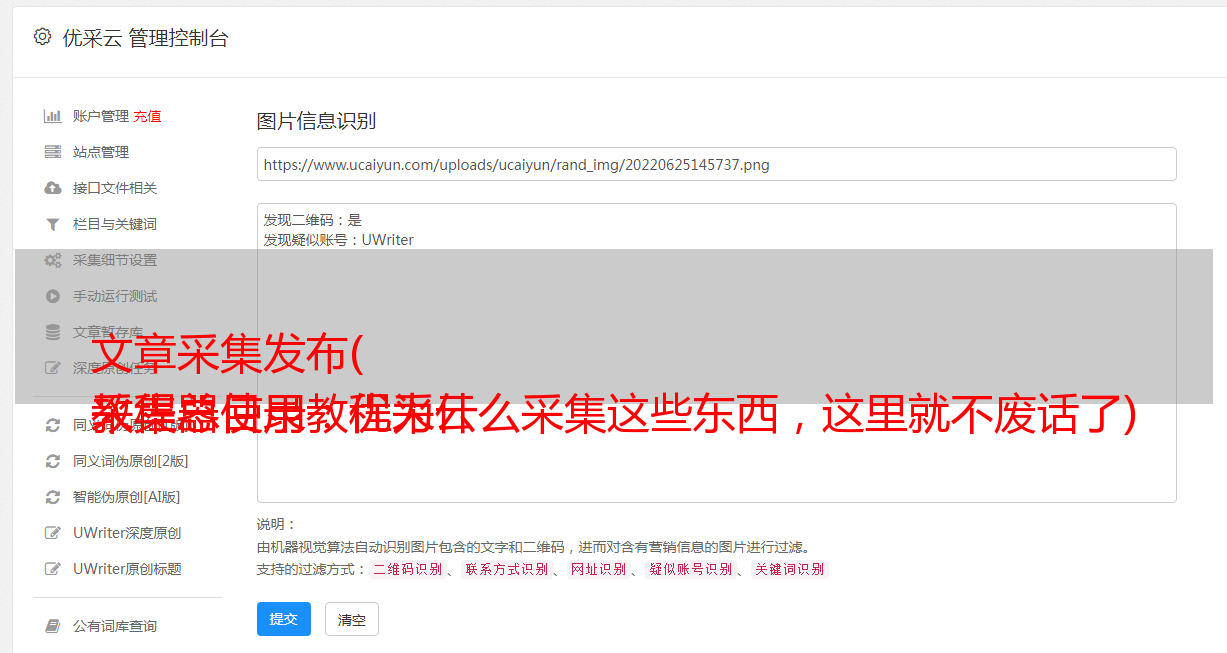The width and height of the screenshot is (1227, 653).
Task: Click the gears icon for 采集细节设置
Action: coord(53,260)
